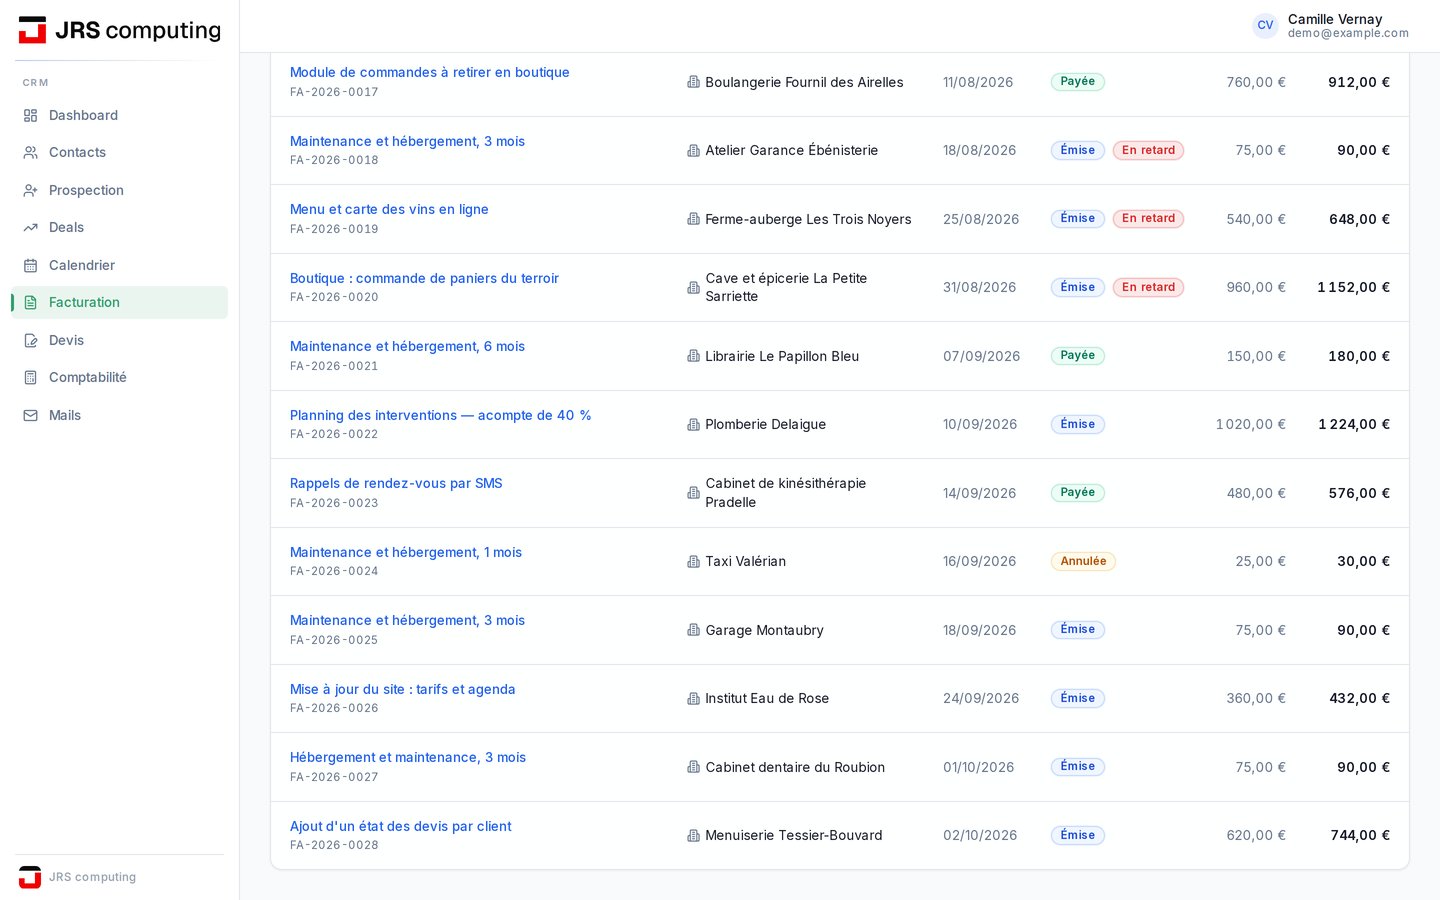Screen dimensions: 1440x900
Task: Click the building icon beside Institut Eau de Rose
Action: 693,699
